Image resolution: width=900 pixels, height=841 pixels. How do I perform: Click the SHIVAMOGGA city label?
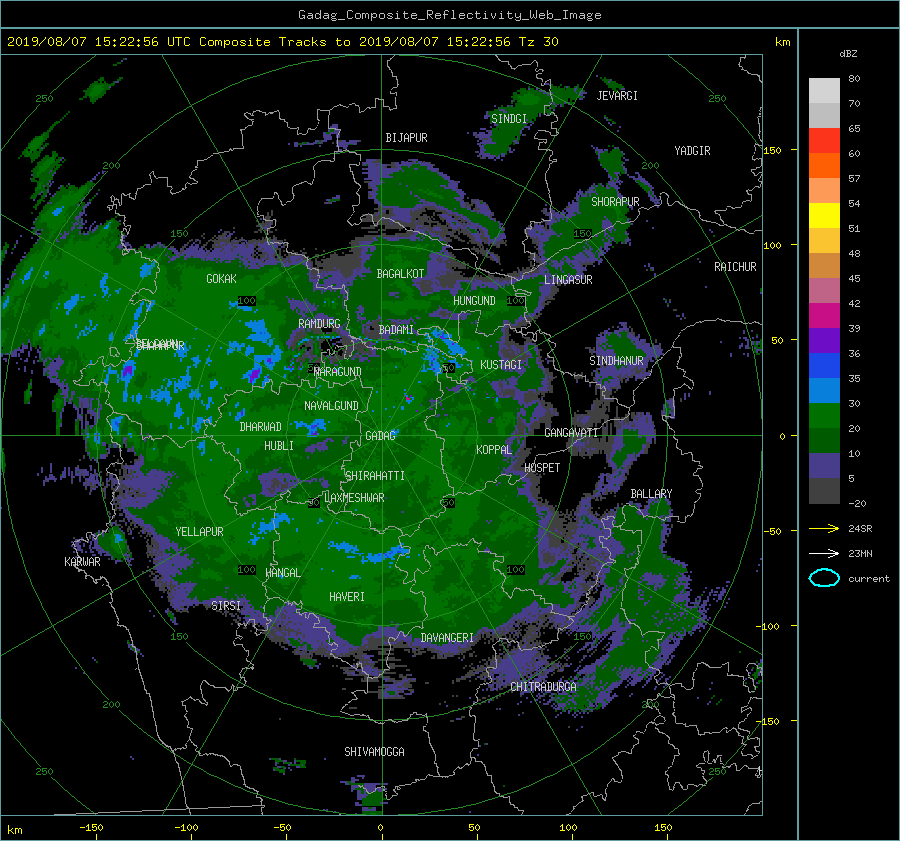pos(374,751)
